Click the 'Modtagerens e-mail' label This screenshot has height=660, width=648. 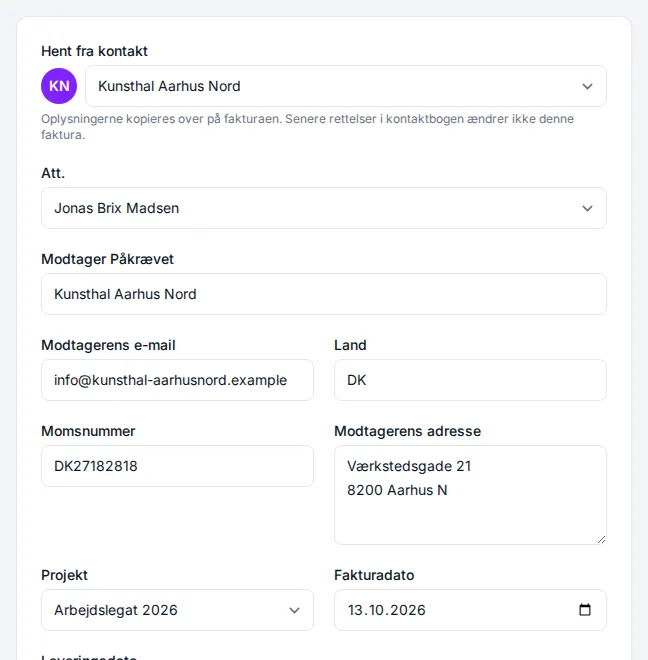pos(108,345)
